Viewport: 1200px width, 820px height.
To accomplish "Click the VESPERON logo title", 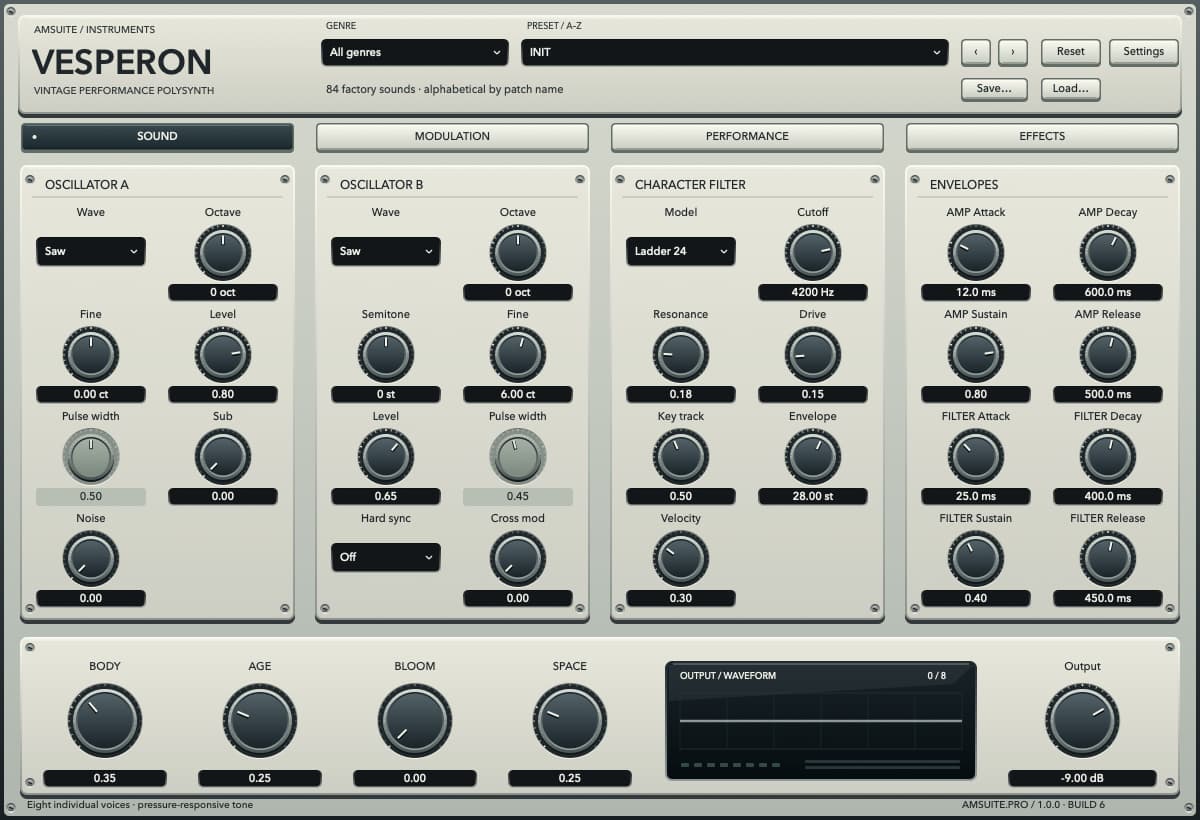I will (x=122, y=62).
